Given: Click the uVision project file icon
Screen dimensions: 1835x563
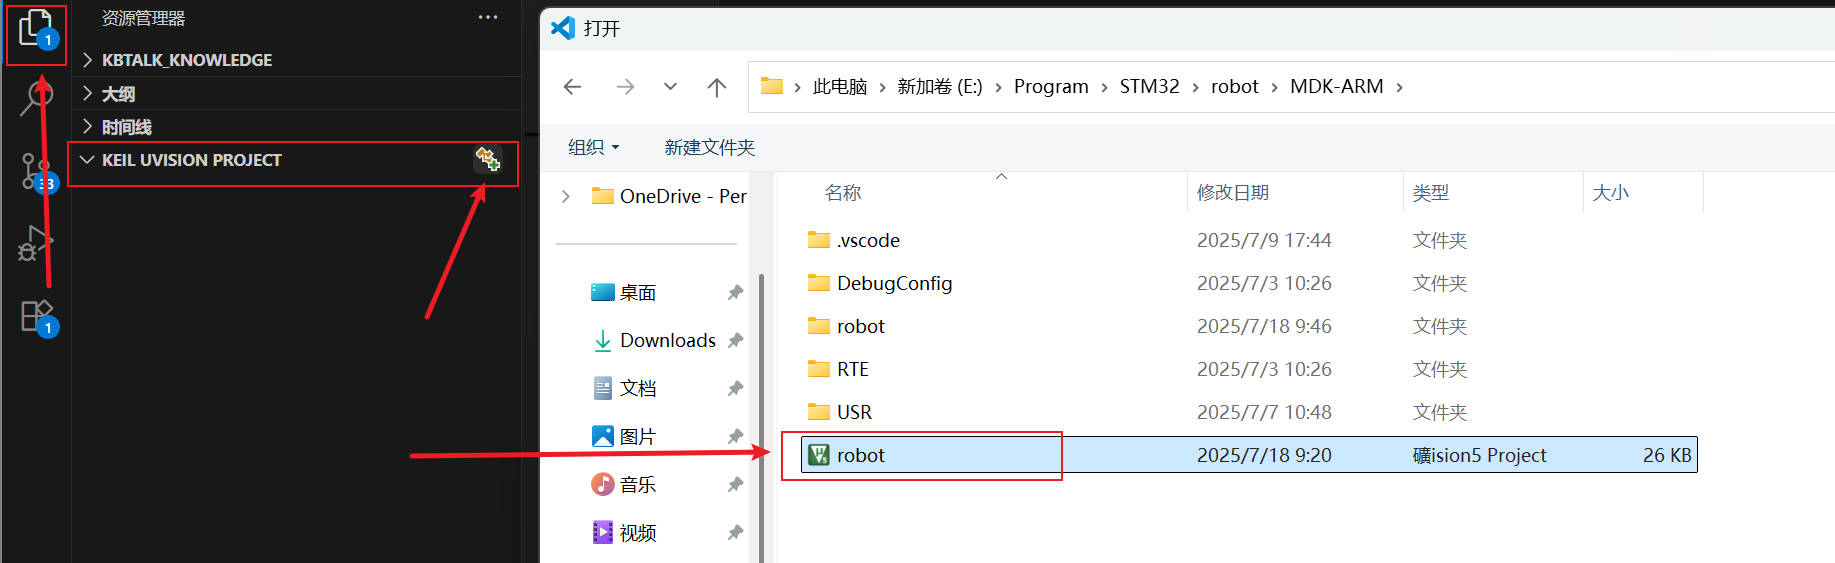Looking at the screenshot, I should [x=819, y=455].
